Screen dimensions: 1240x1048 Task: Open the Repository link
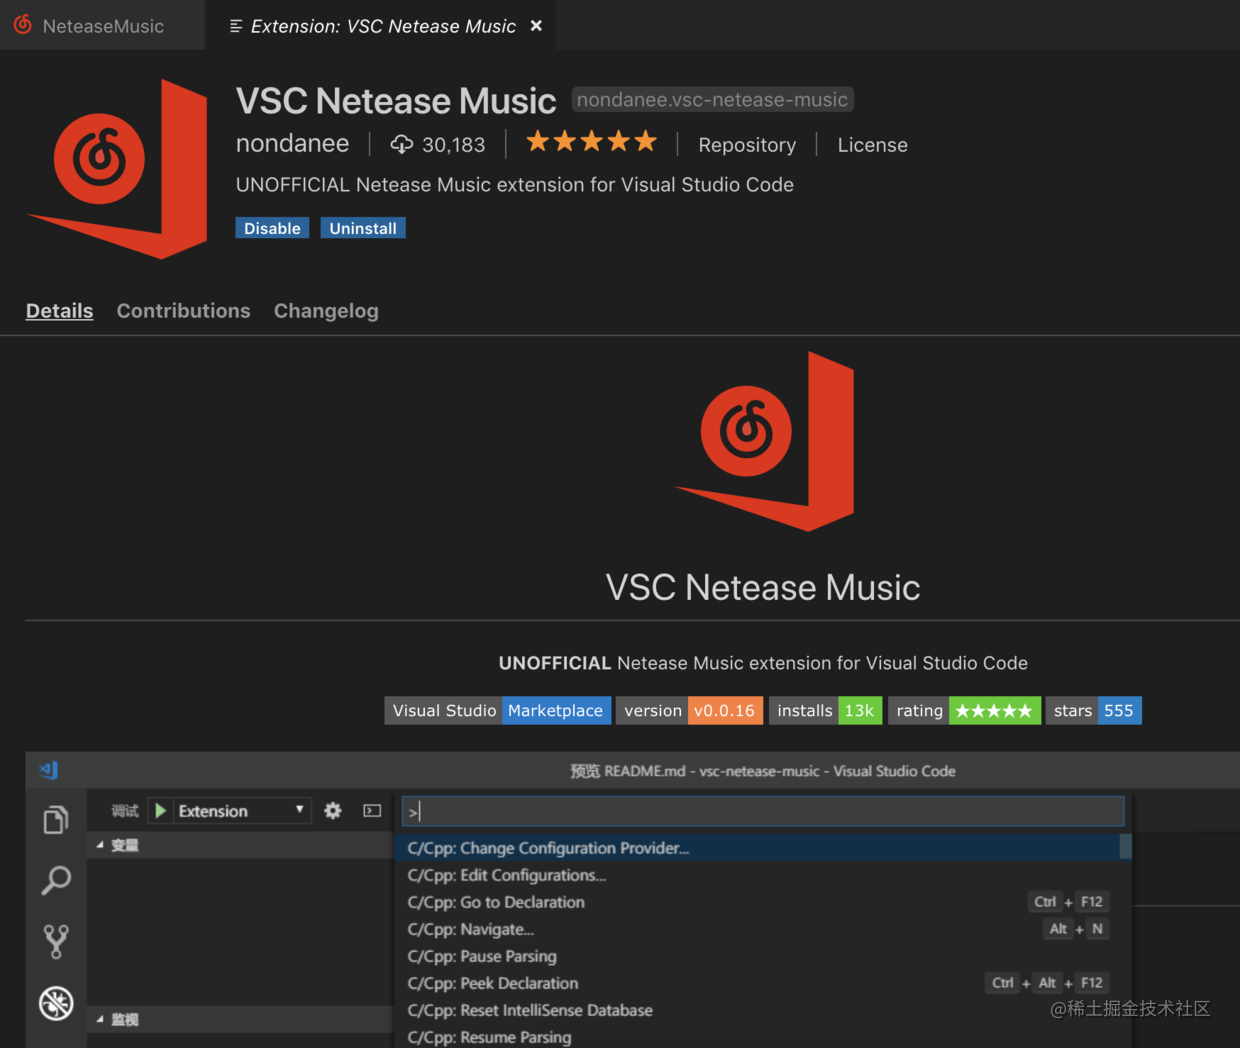(x=747, y=145)
